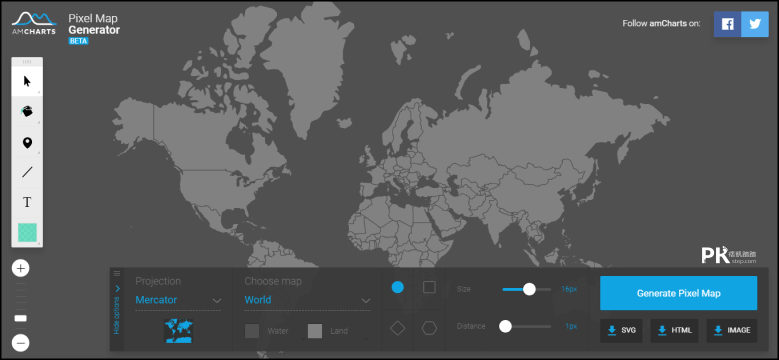Click the Size slider handle
This screenshot has width=779, height=360.
coord(529,289)
